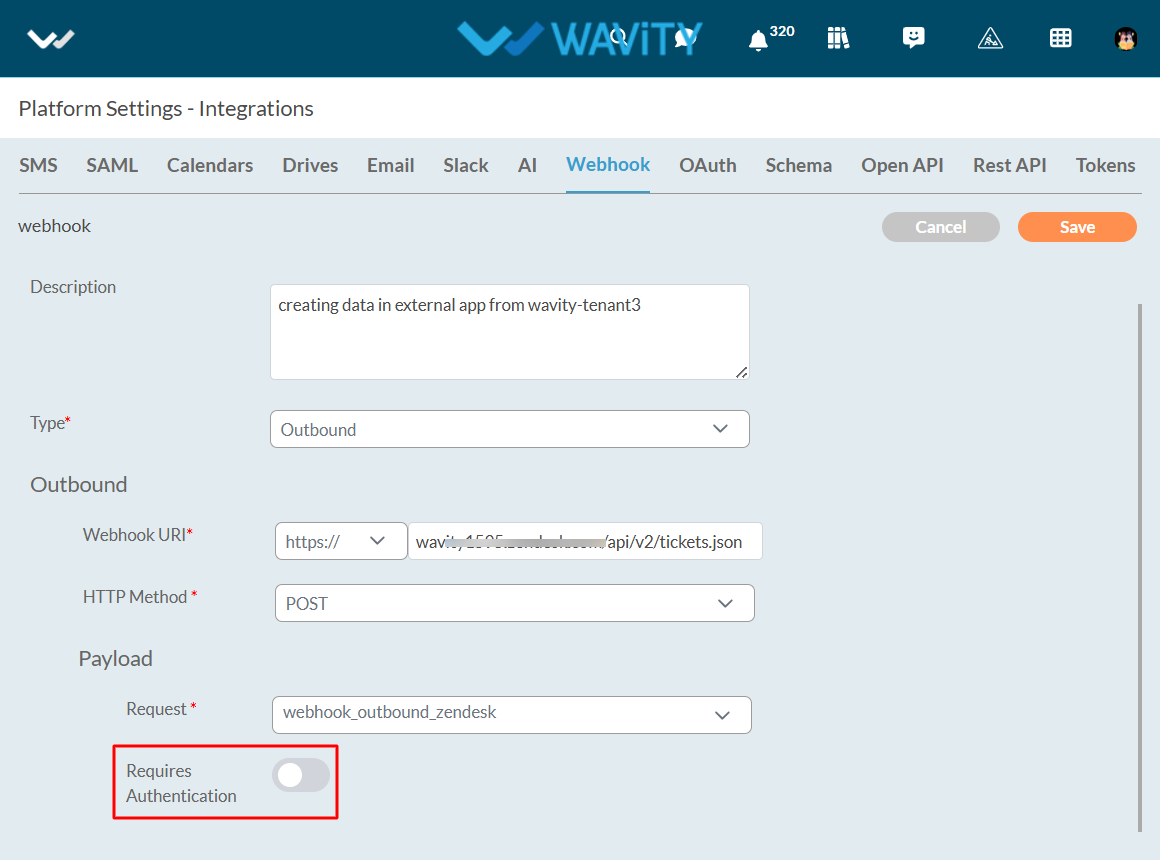The width and height of the screenshot is (1160, 860).
Task: Switch to the Open API tab
Action: [902, 165]
